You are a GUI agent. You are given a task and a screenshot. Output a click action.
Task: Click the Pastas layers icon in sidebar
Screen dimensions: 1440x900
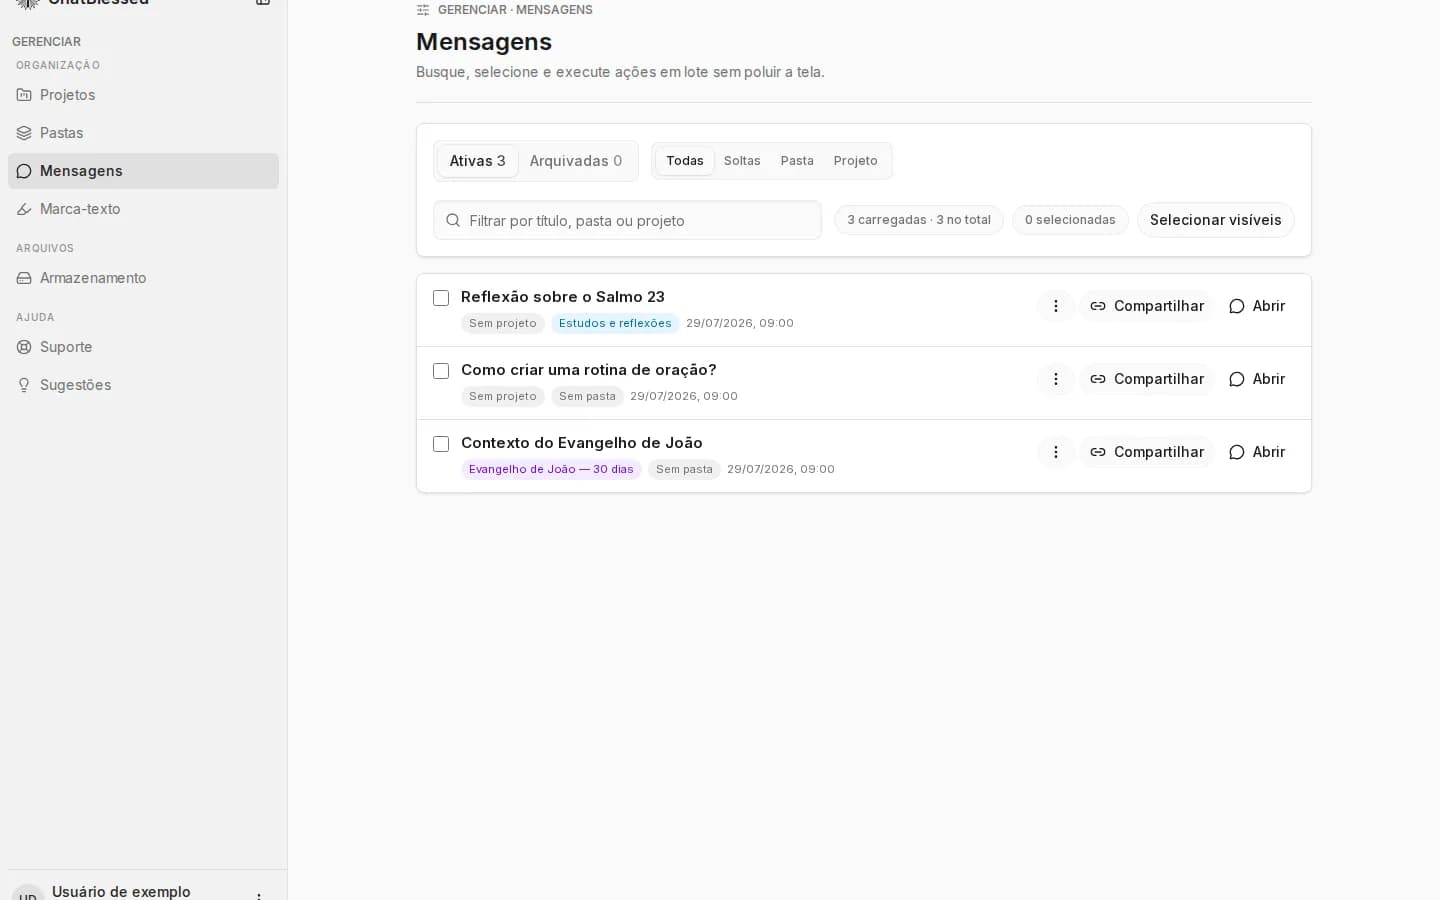[24, 133]
